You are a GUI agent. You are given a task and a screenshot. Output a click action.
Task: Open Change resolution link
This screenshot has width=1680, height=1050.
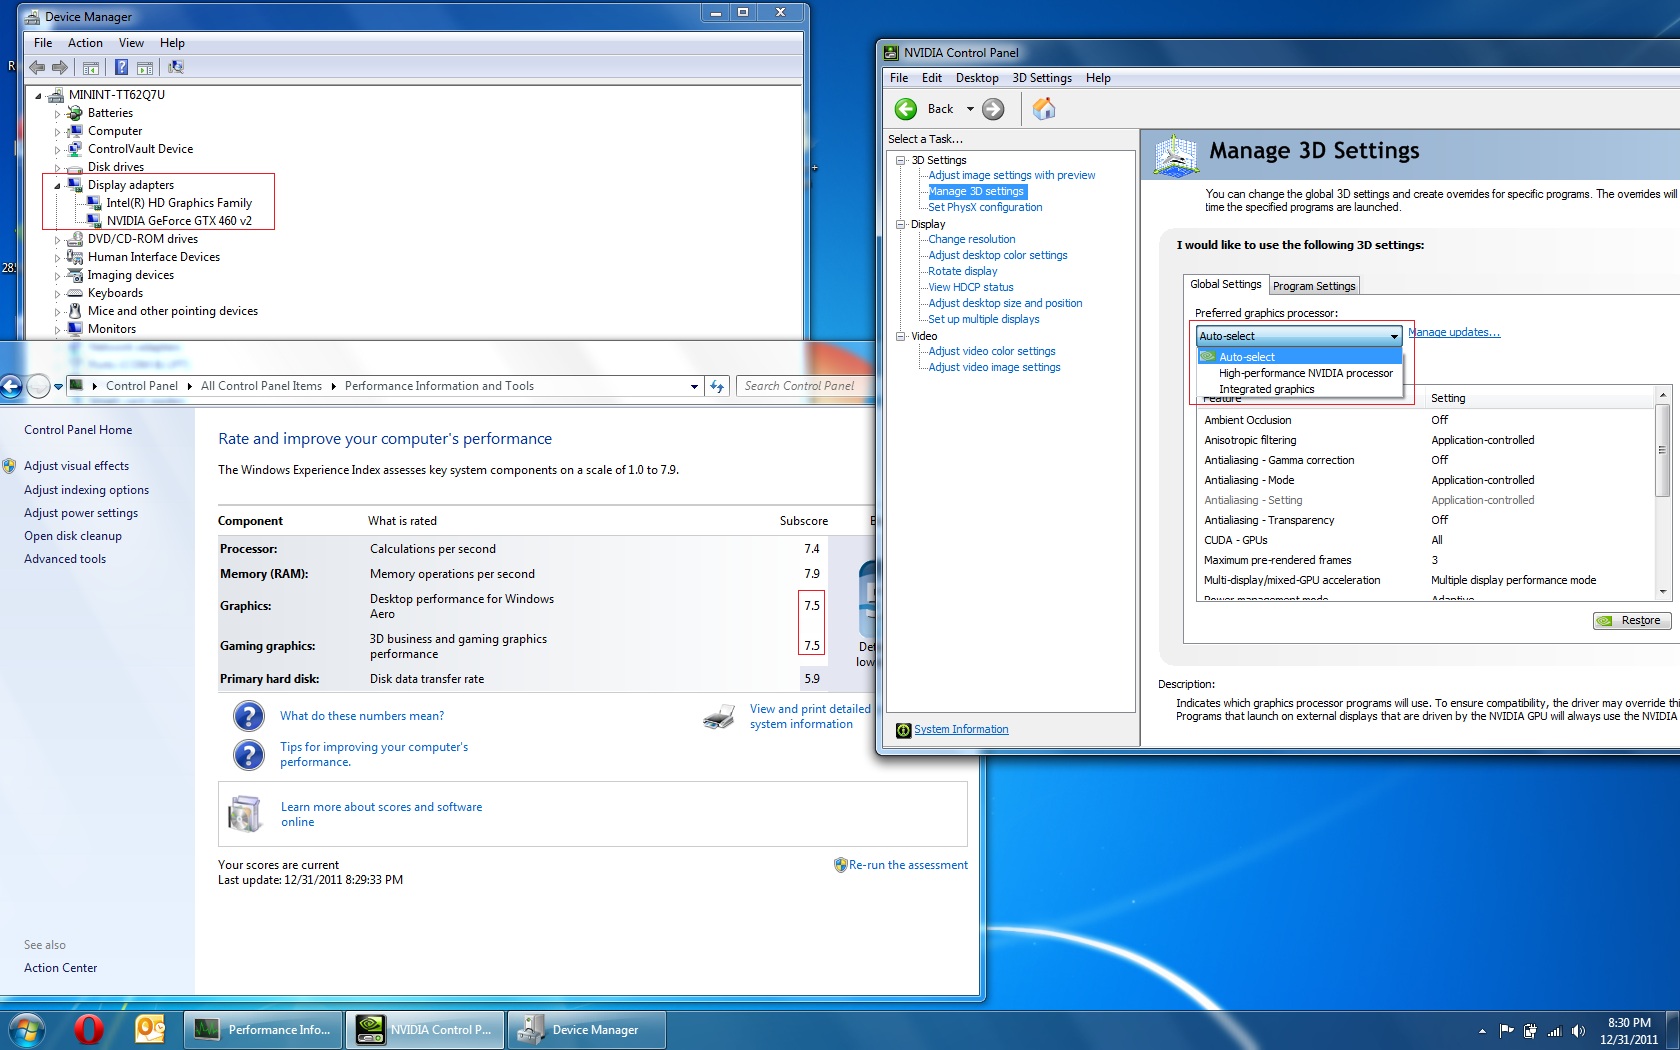click(971, 239)
